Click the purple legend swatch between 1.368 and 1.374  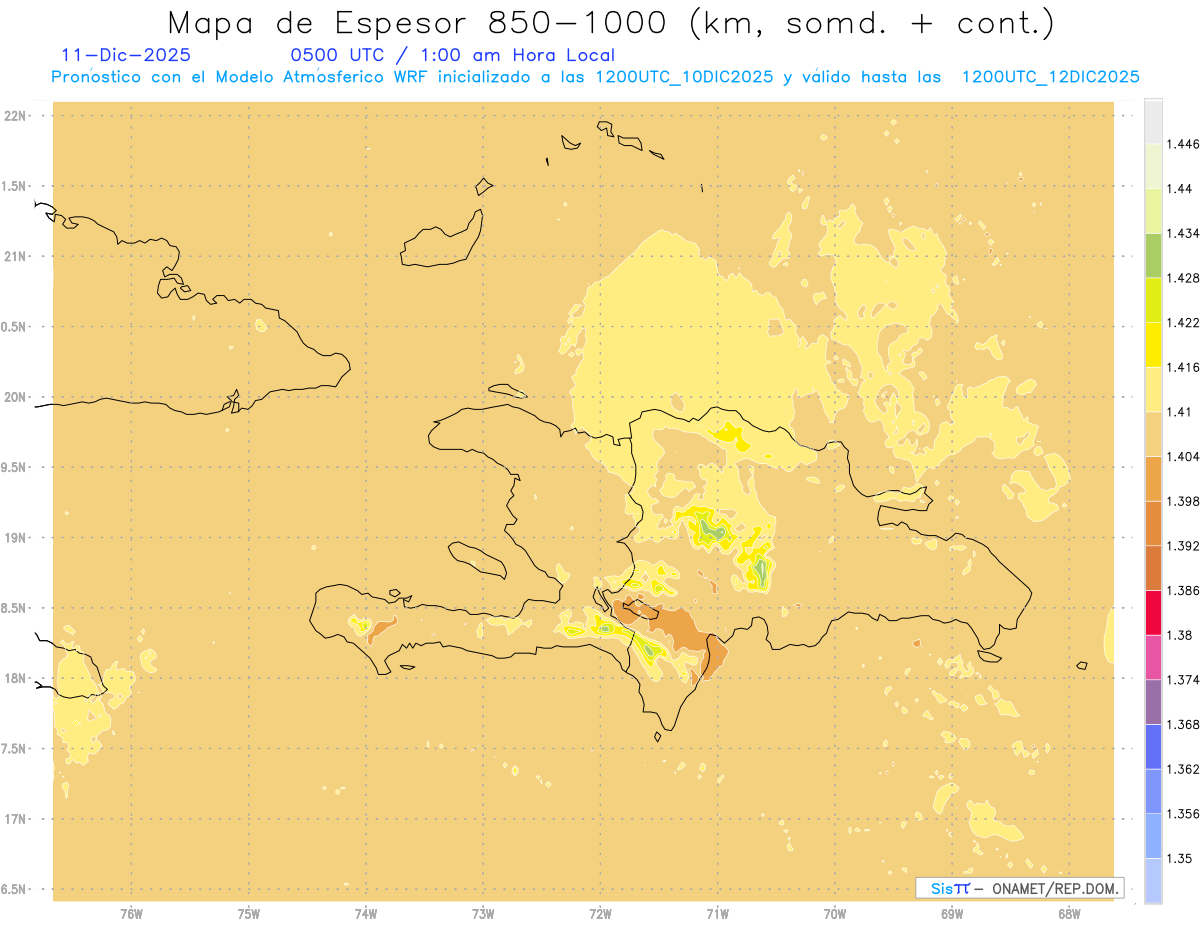click(1153, 702)
